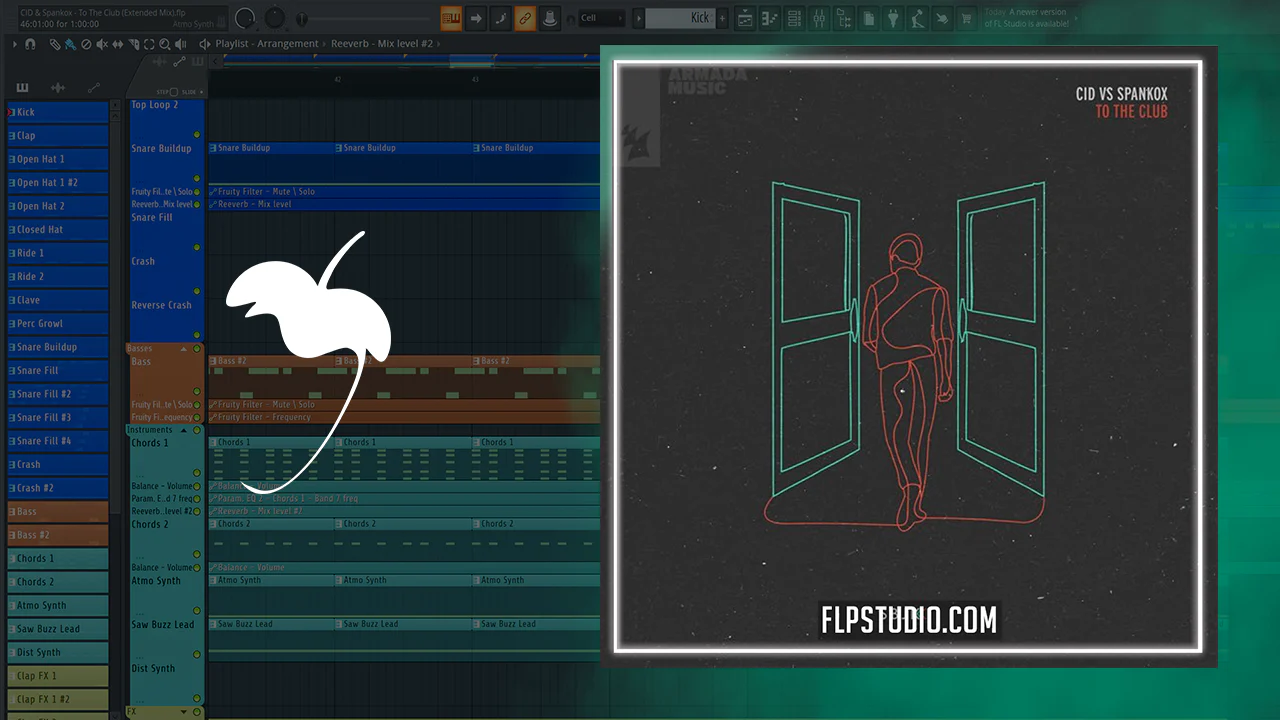Select the paint brush tool in Playlist

pos(69,44)
